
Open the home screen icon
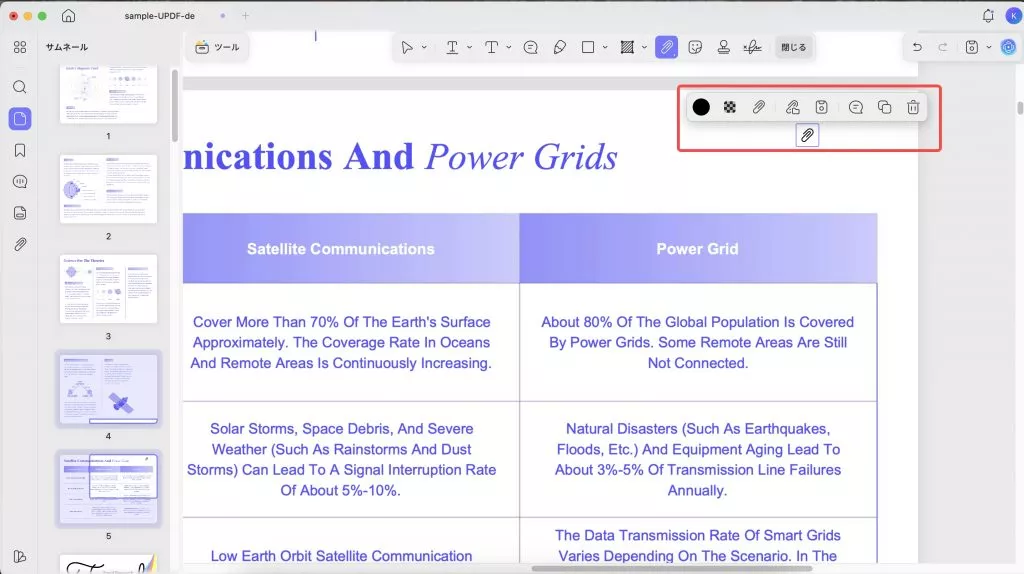(x=69, y=16)
